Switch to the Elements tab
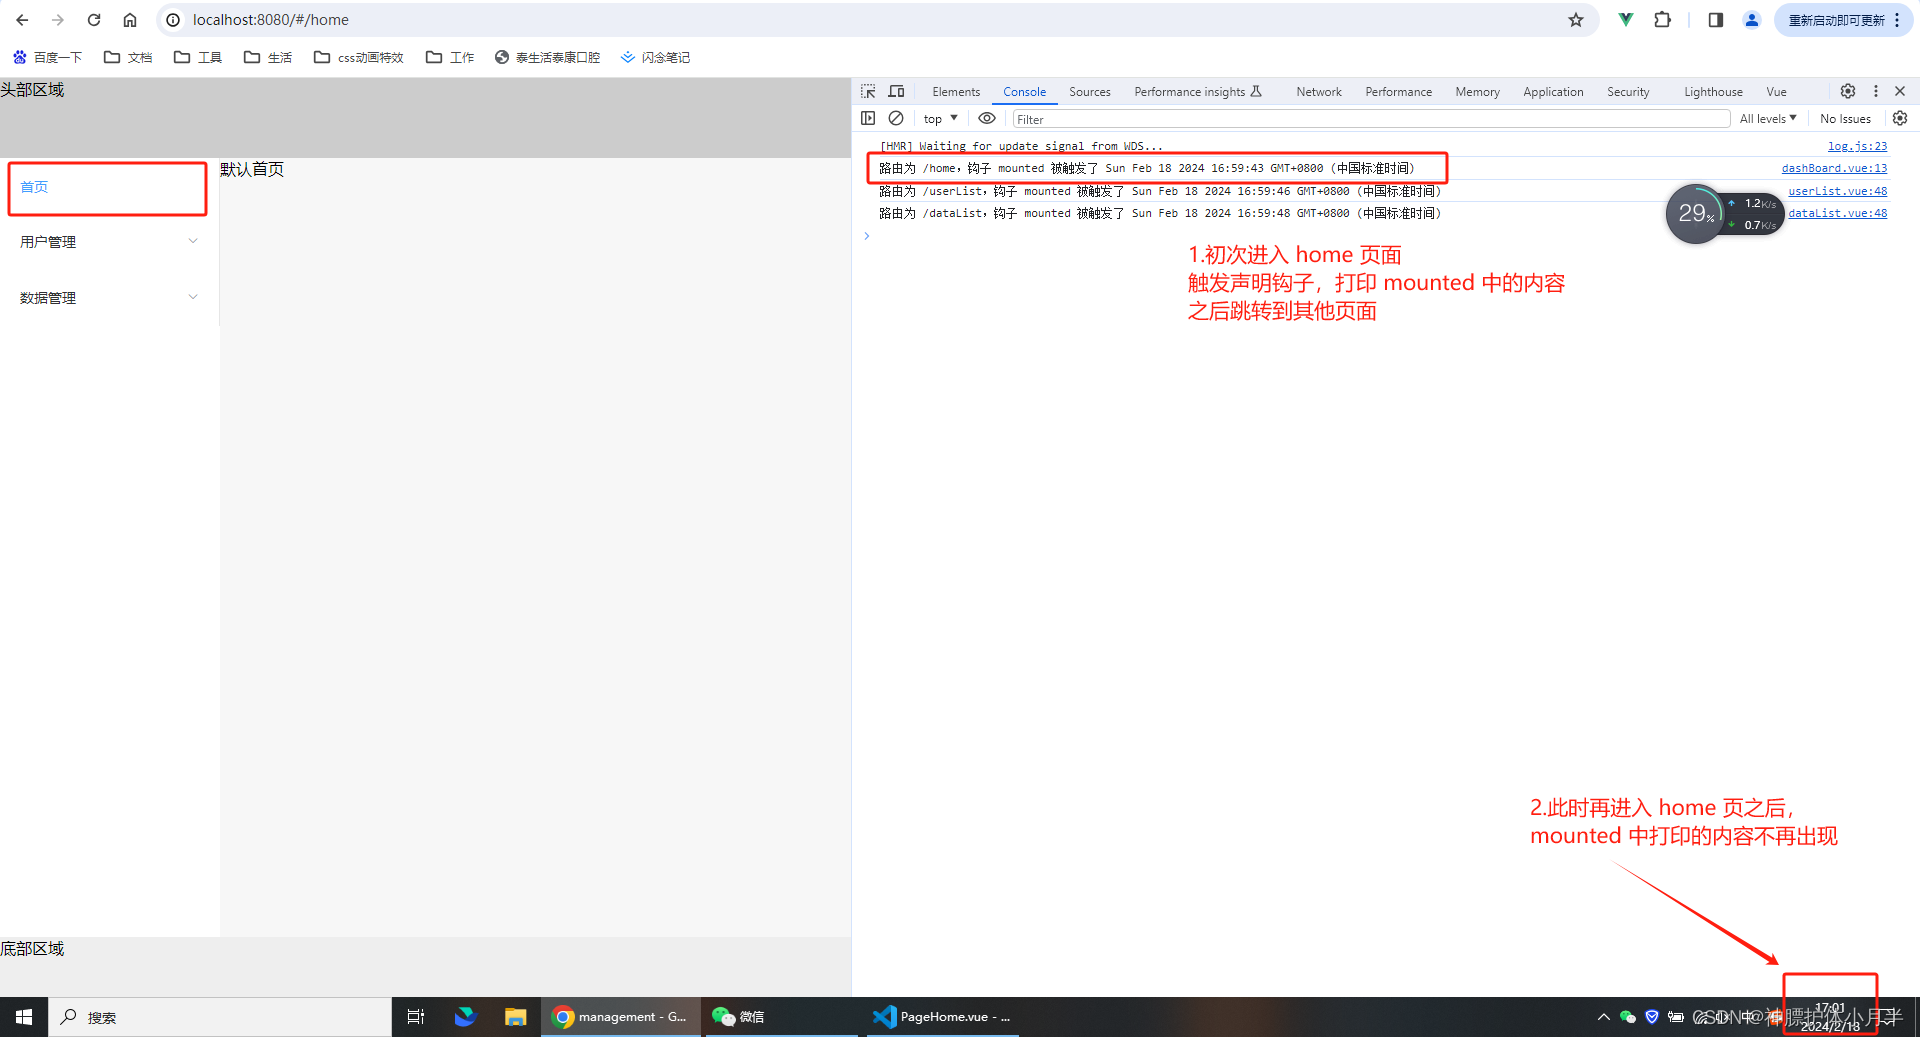Screen dimensions: 1920x1037 point(956,92)
